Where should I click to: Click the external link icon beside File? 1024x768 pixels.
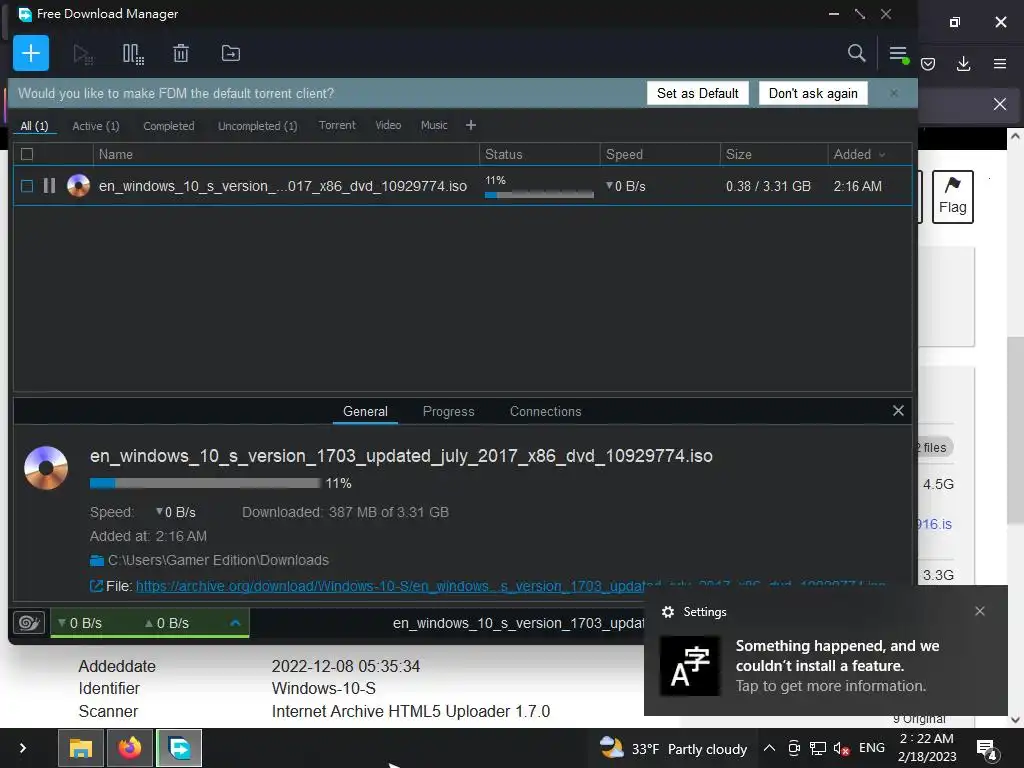[96, 586]
